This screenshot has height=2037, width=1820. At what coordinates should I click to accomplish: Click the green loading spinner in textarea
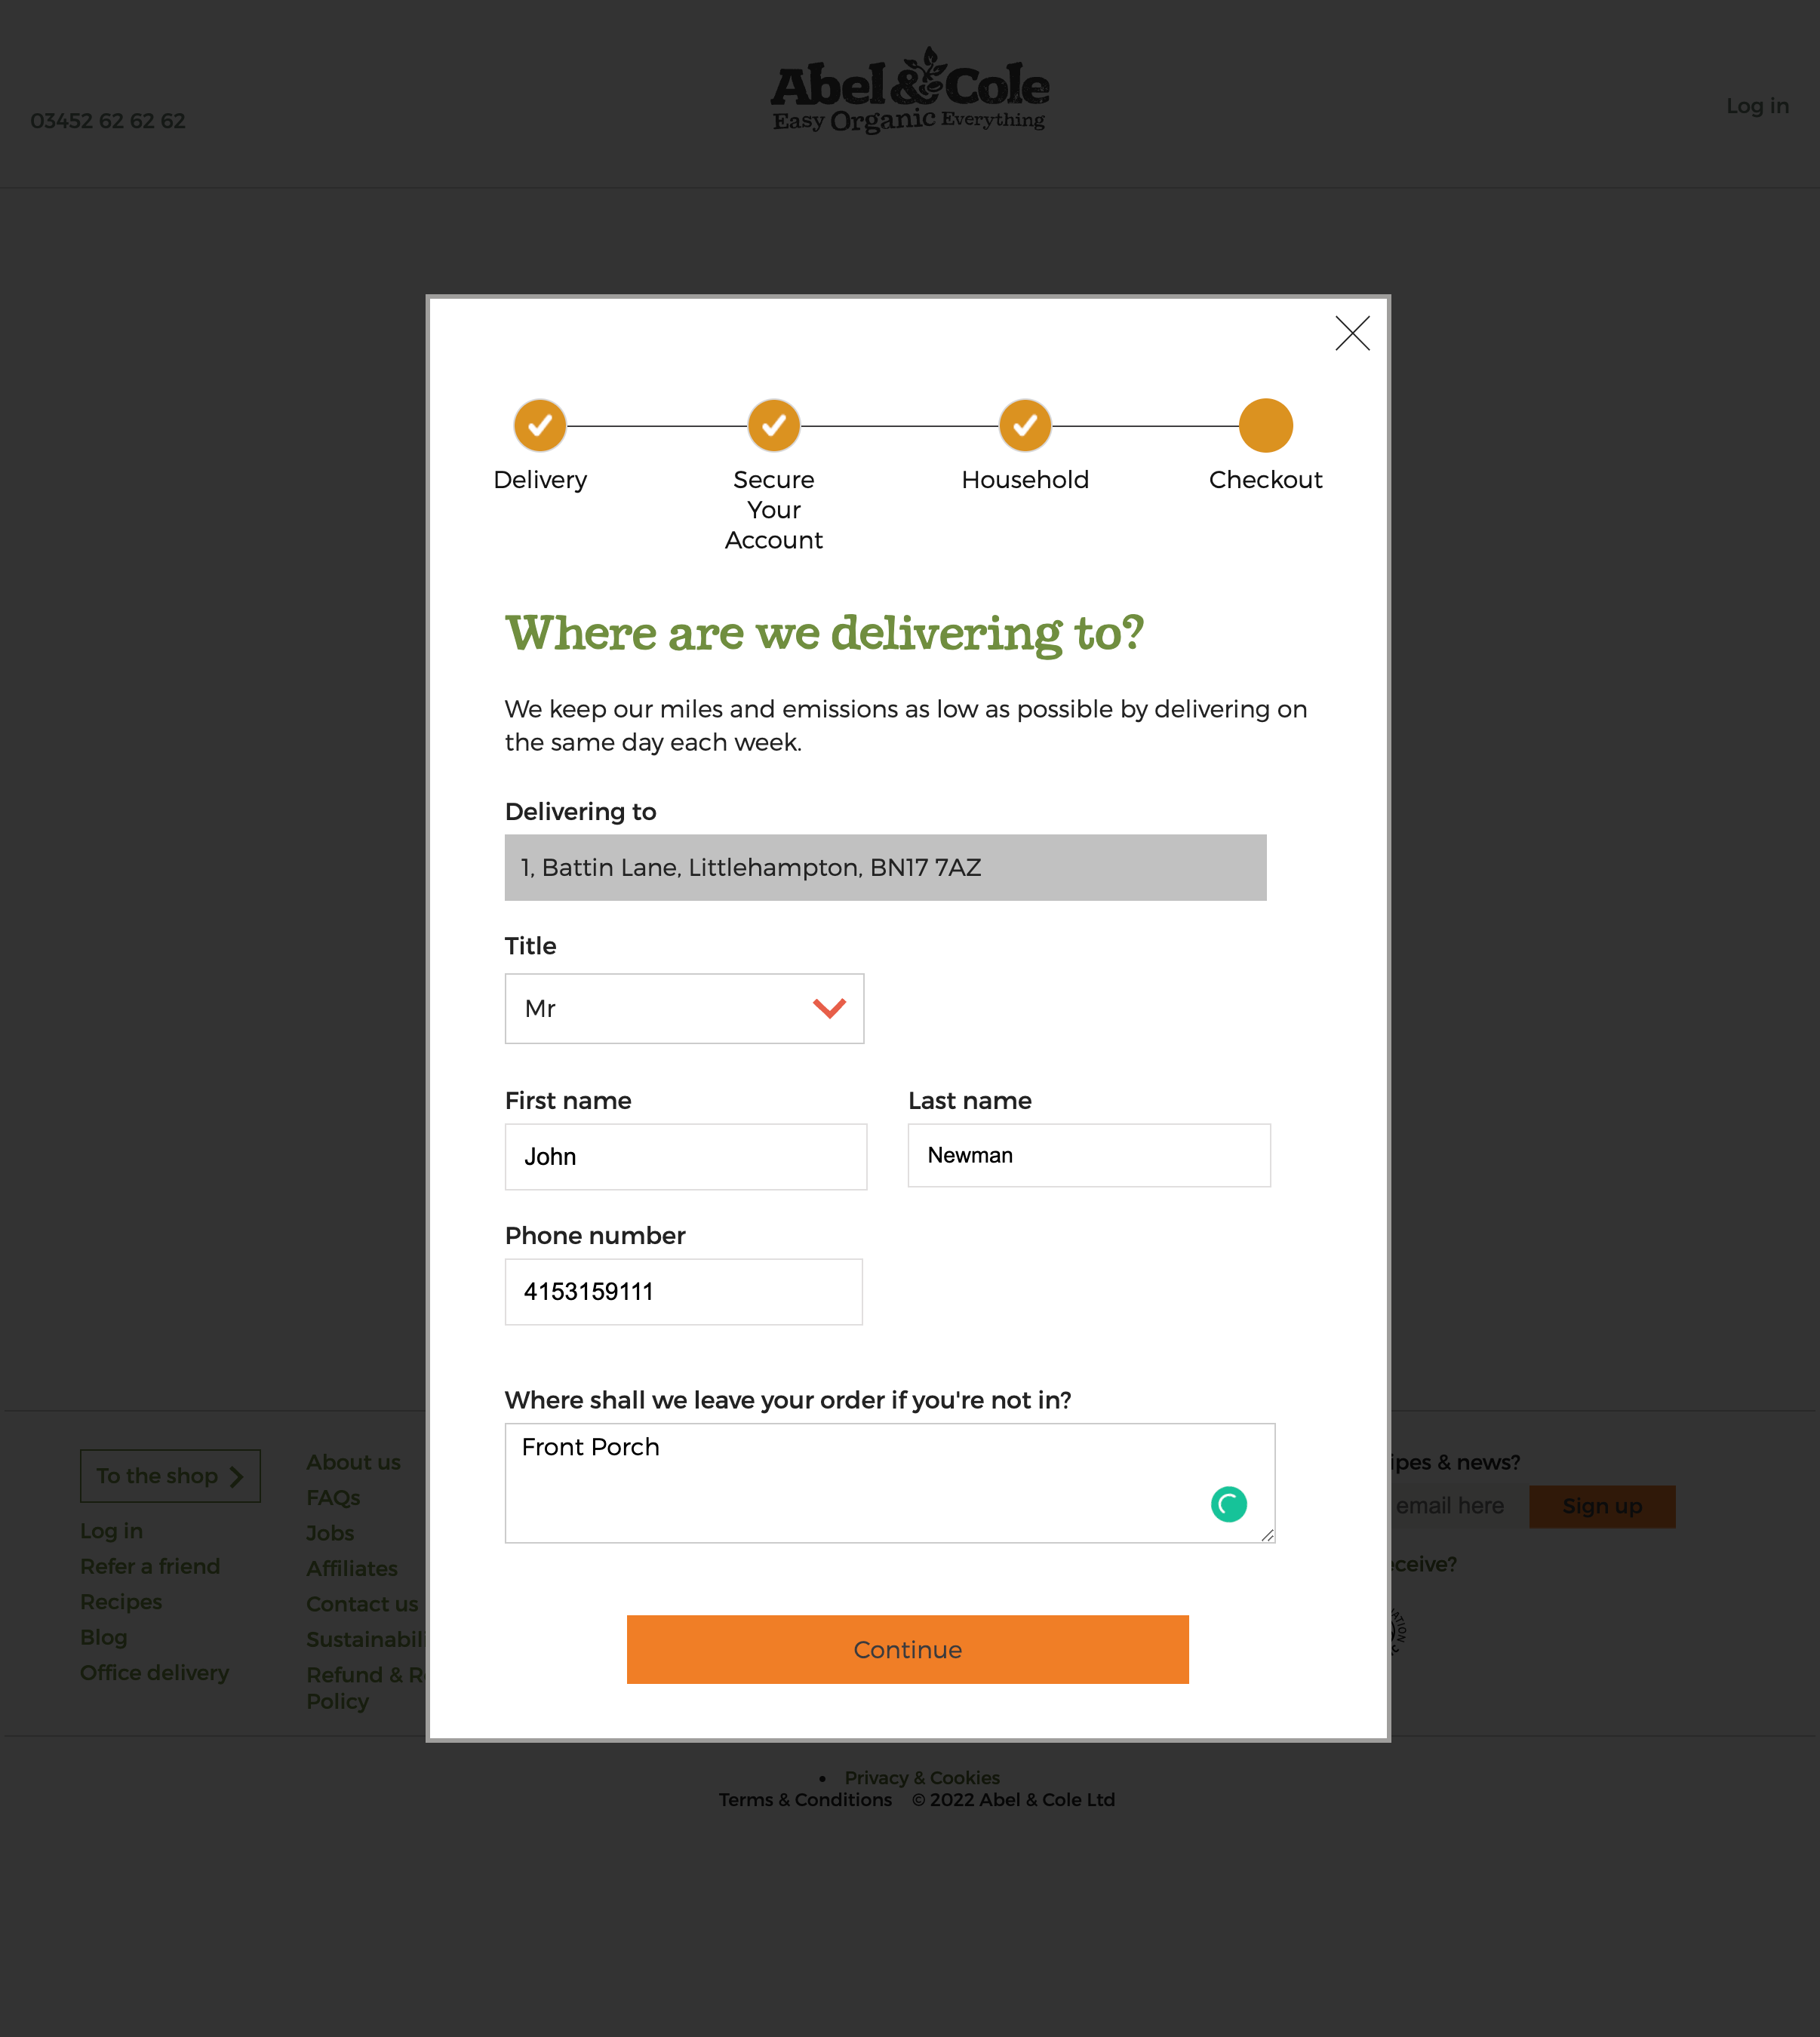1229,1504
